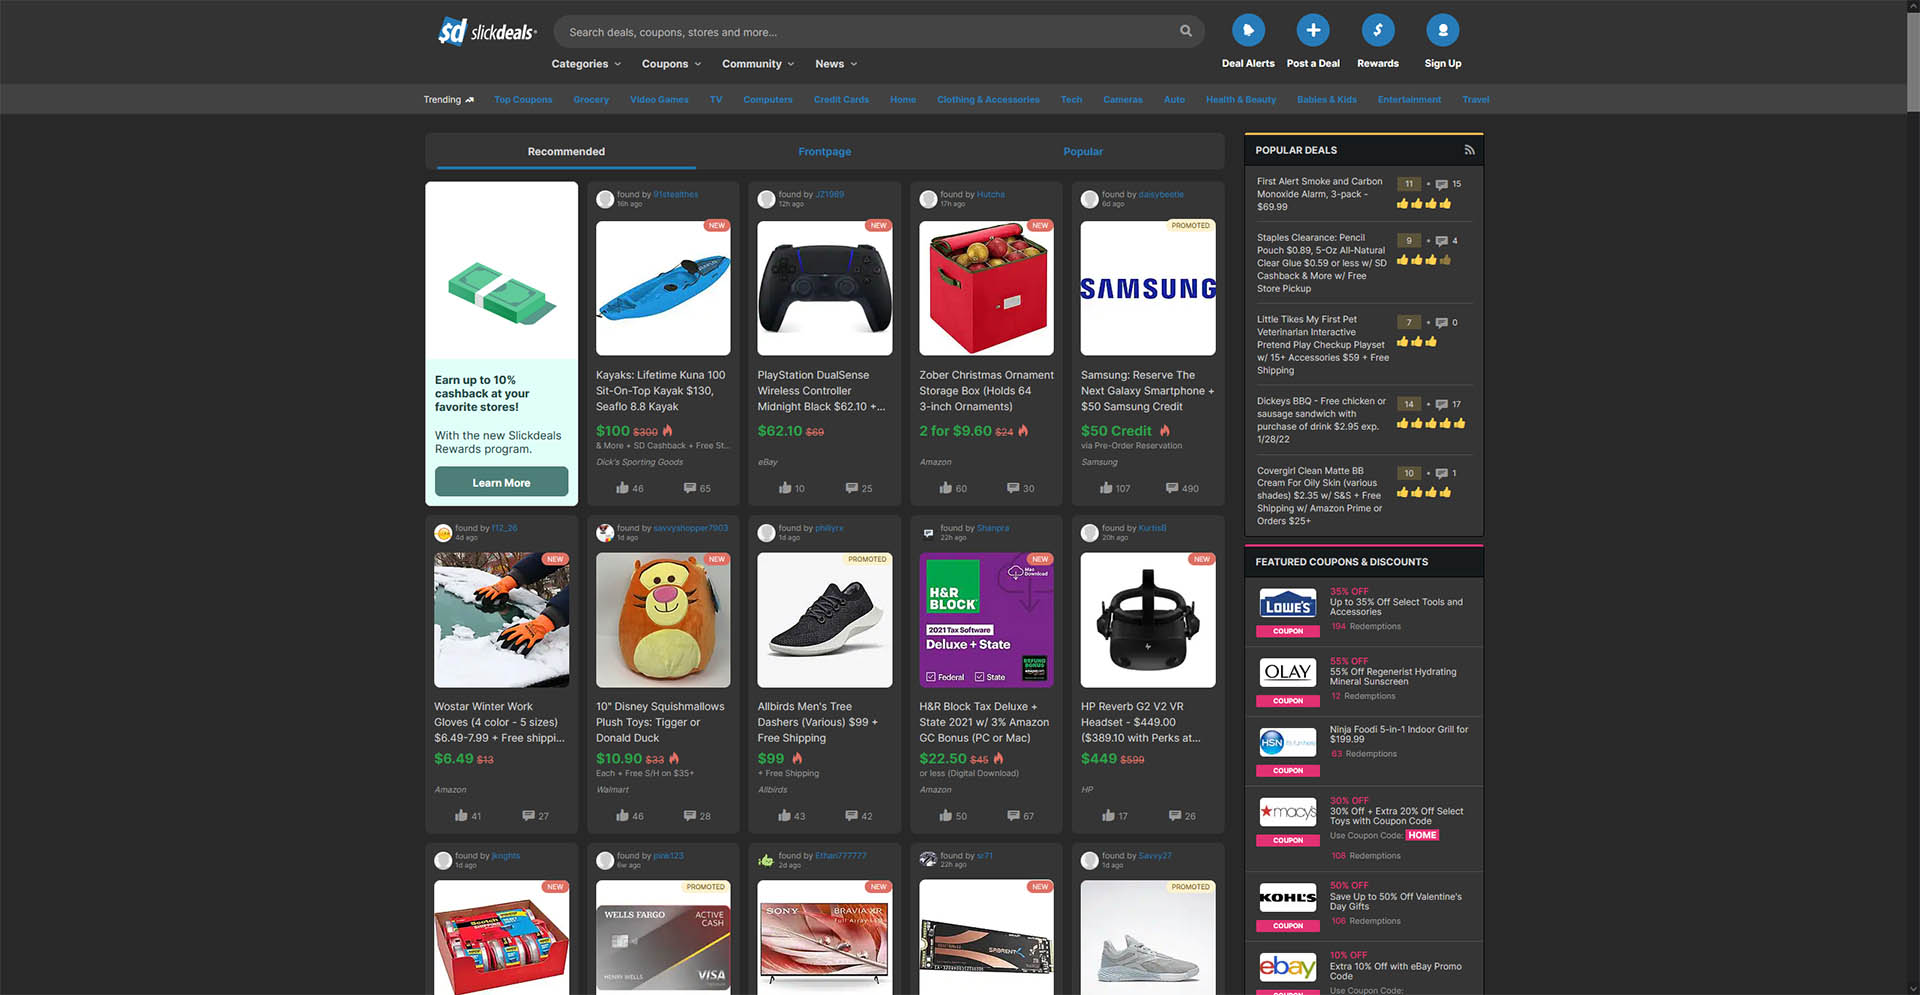1920x995 pixels.
Task: Switch to the Frontpage tab
Action: (x=825, y=152)
